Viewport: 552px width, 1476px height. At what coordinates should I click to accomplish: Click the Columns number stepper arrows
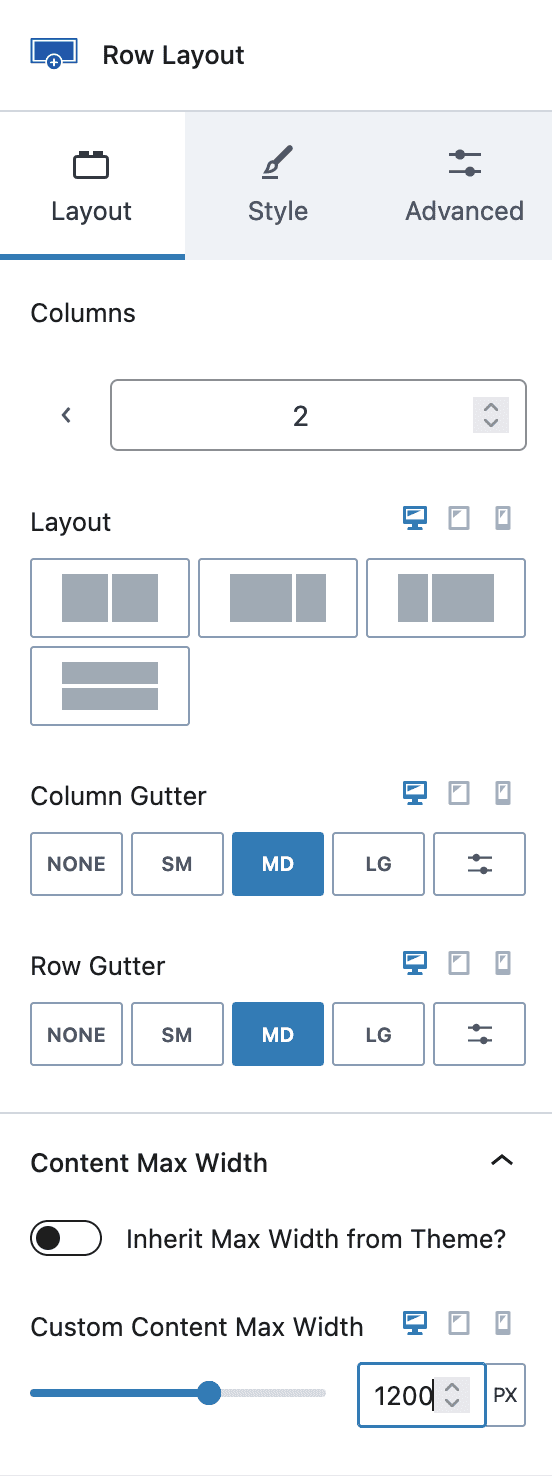point(490,415)
